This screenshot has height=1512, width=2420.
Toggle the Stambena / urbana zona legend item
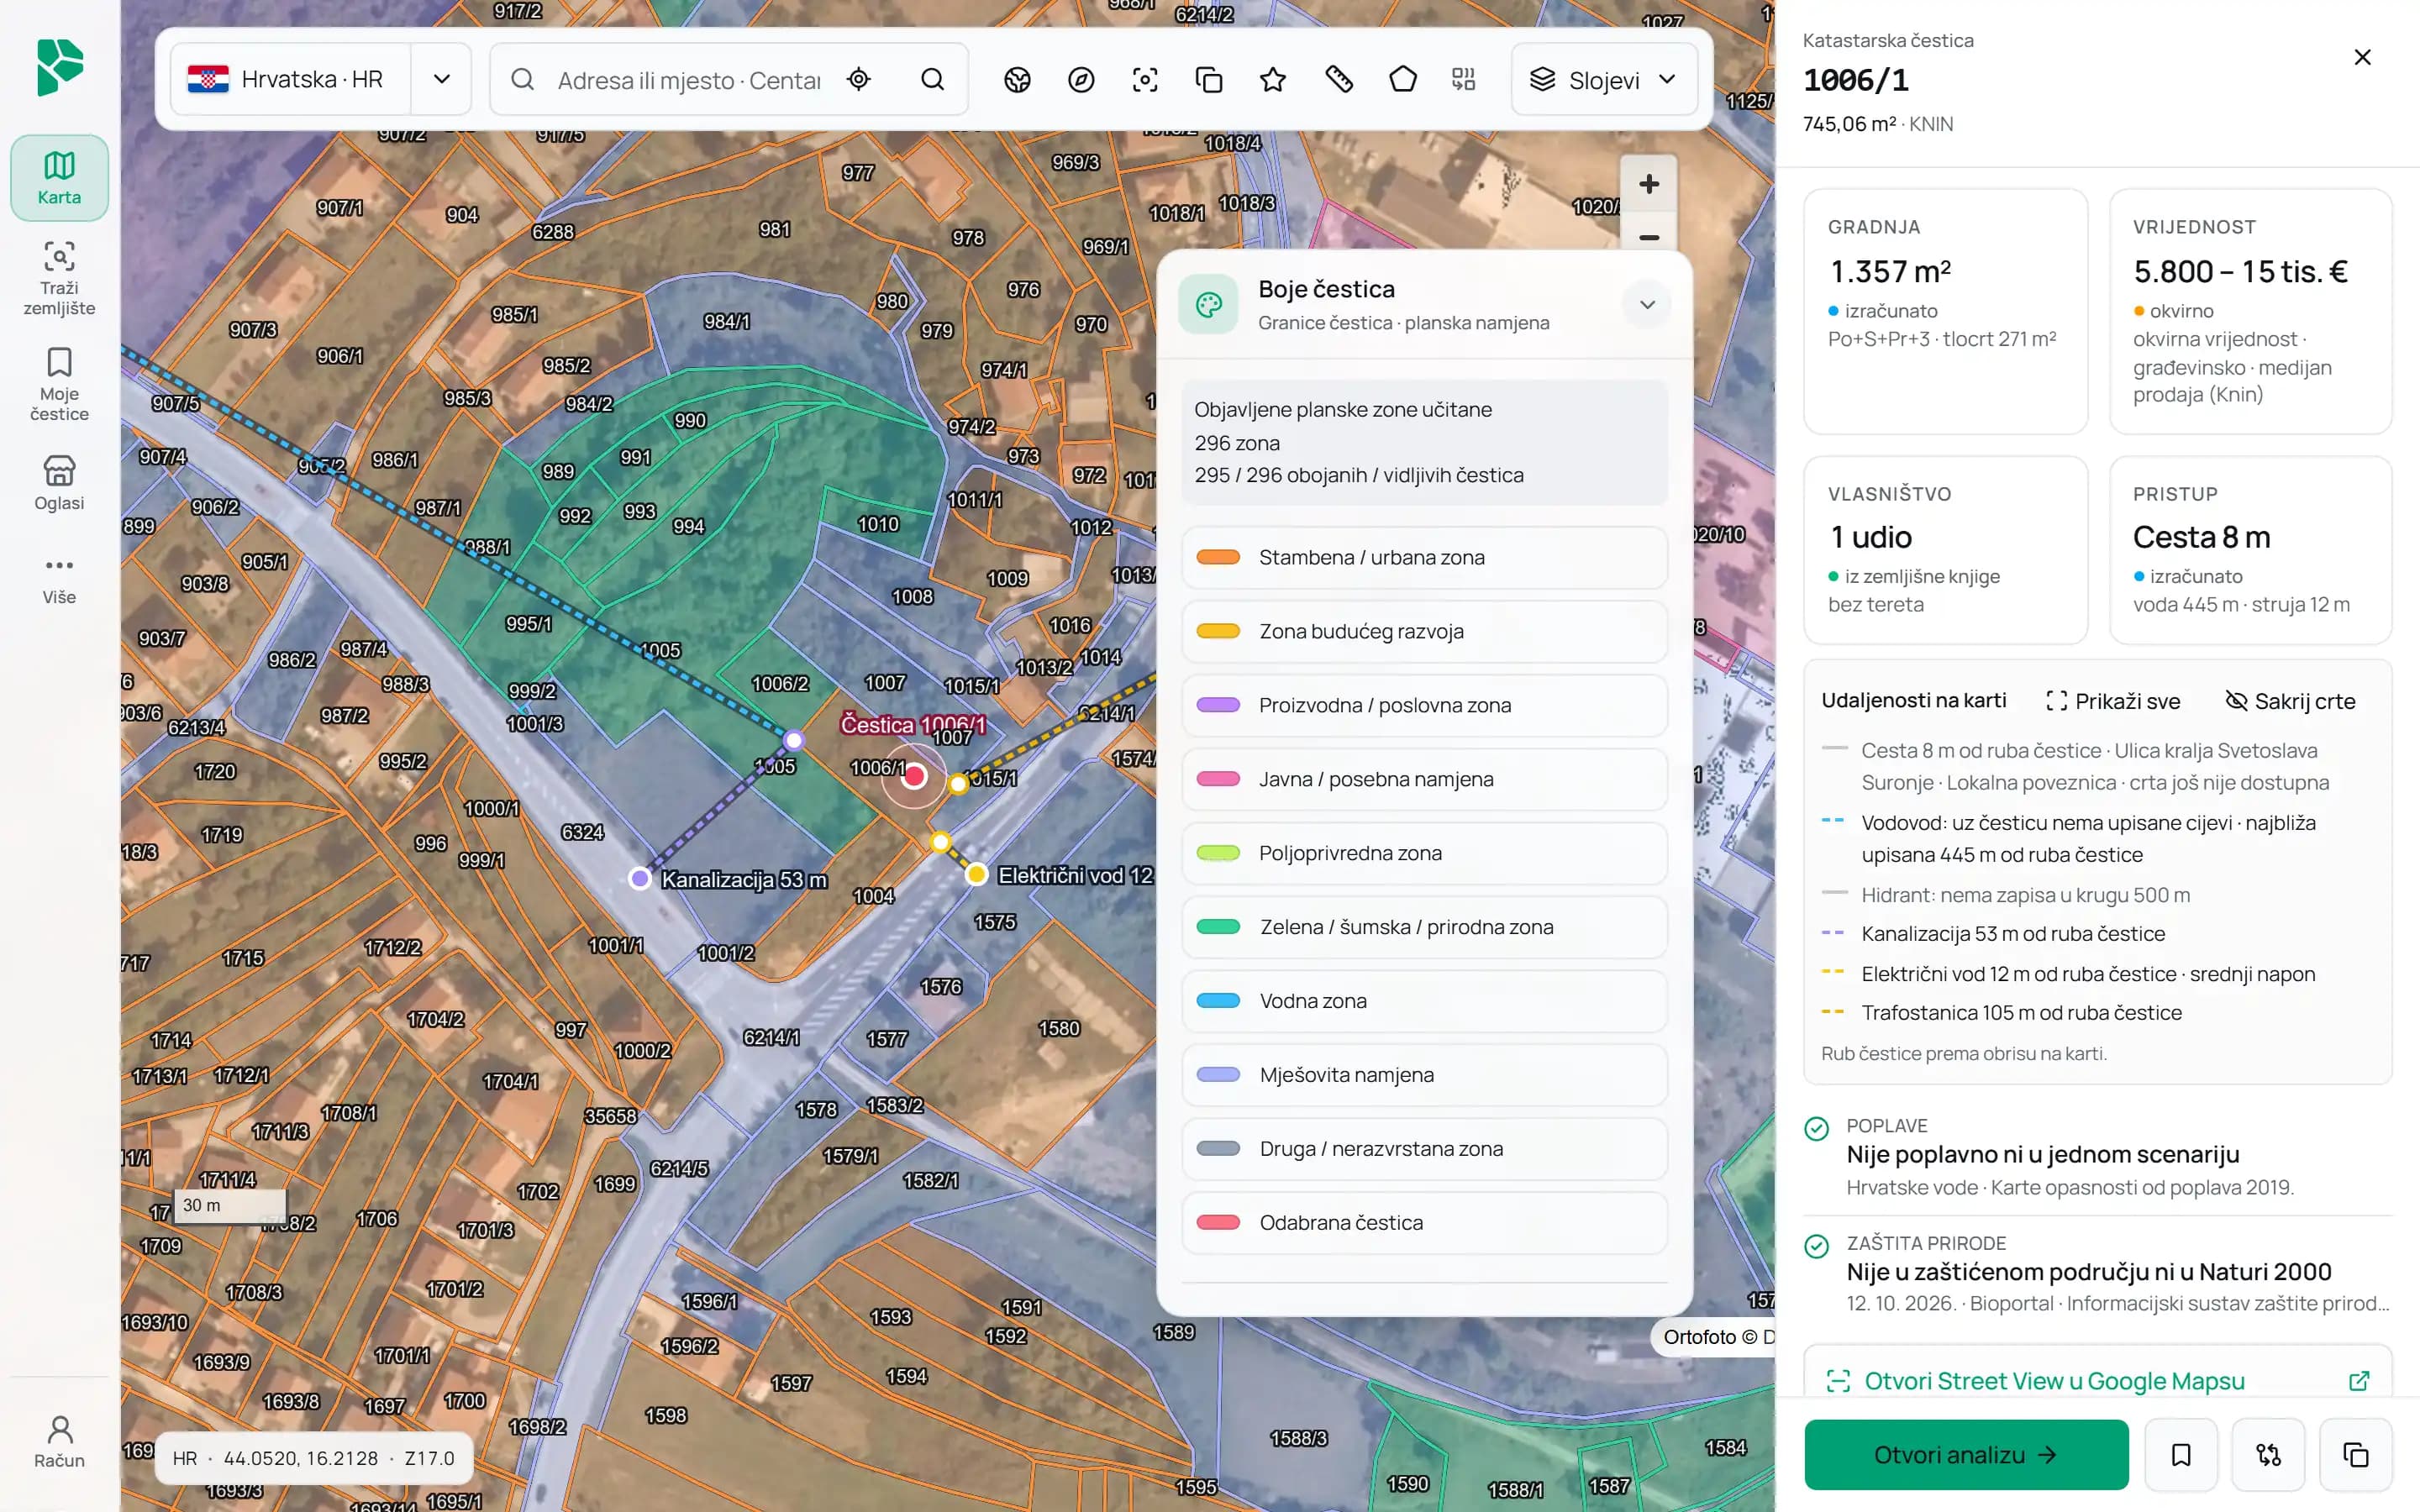[1424, 557]
